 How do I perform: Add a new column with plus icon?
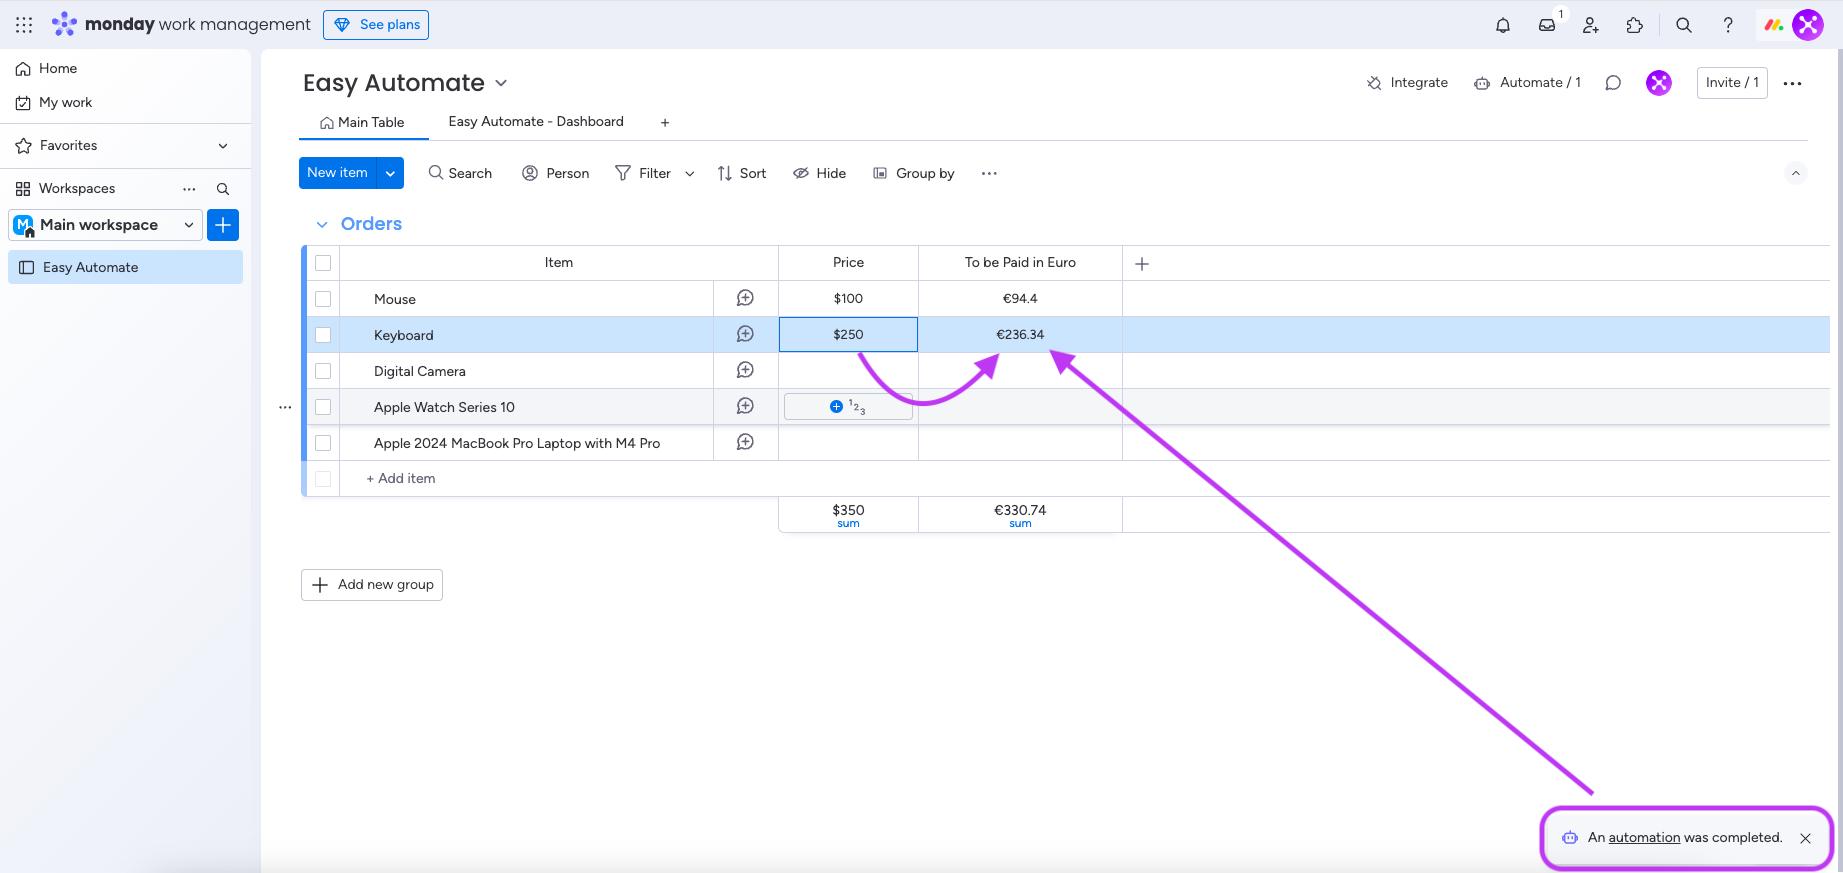pos(1141,264)
